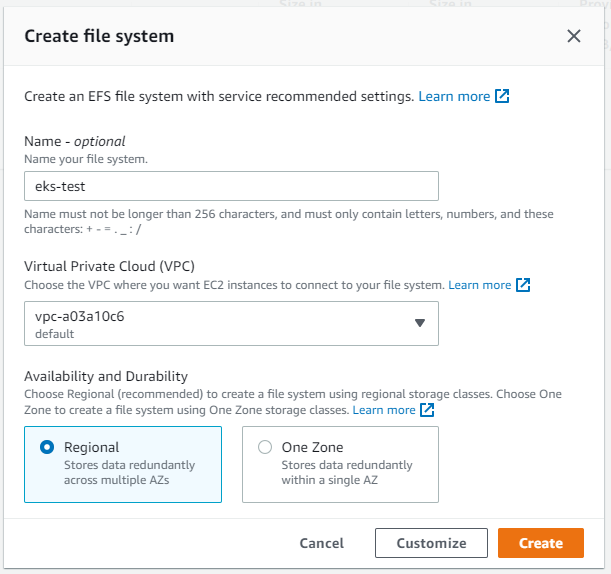The image size is (611, 574).
Task: Click the Name input field containing eks-test
Action: click(231, 186)
